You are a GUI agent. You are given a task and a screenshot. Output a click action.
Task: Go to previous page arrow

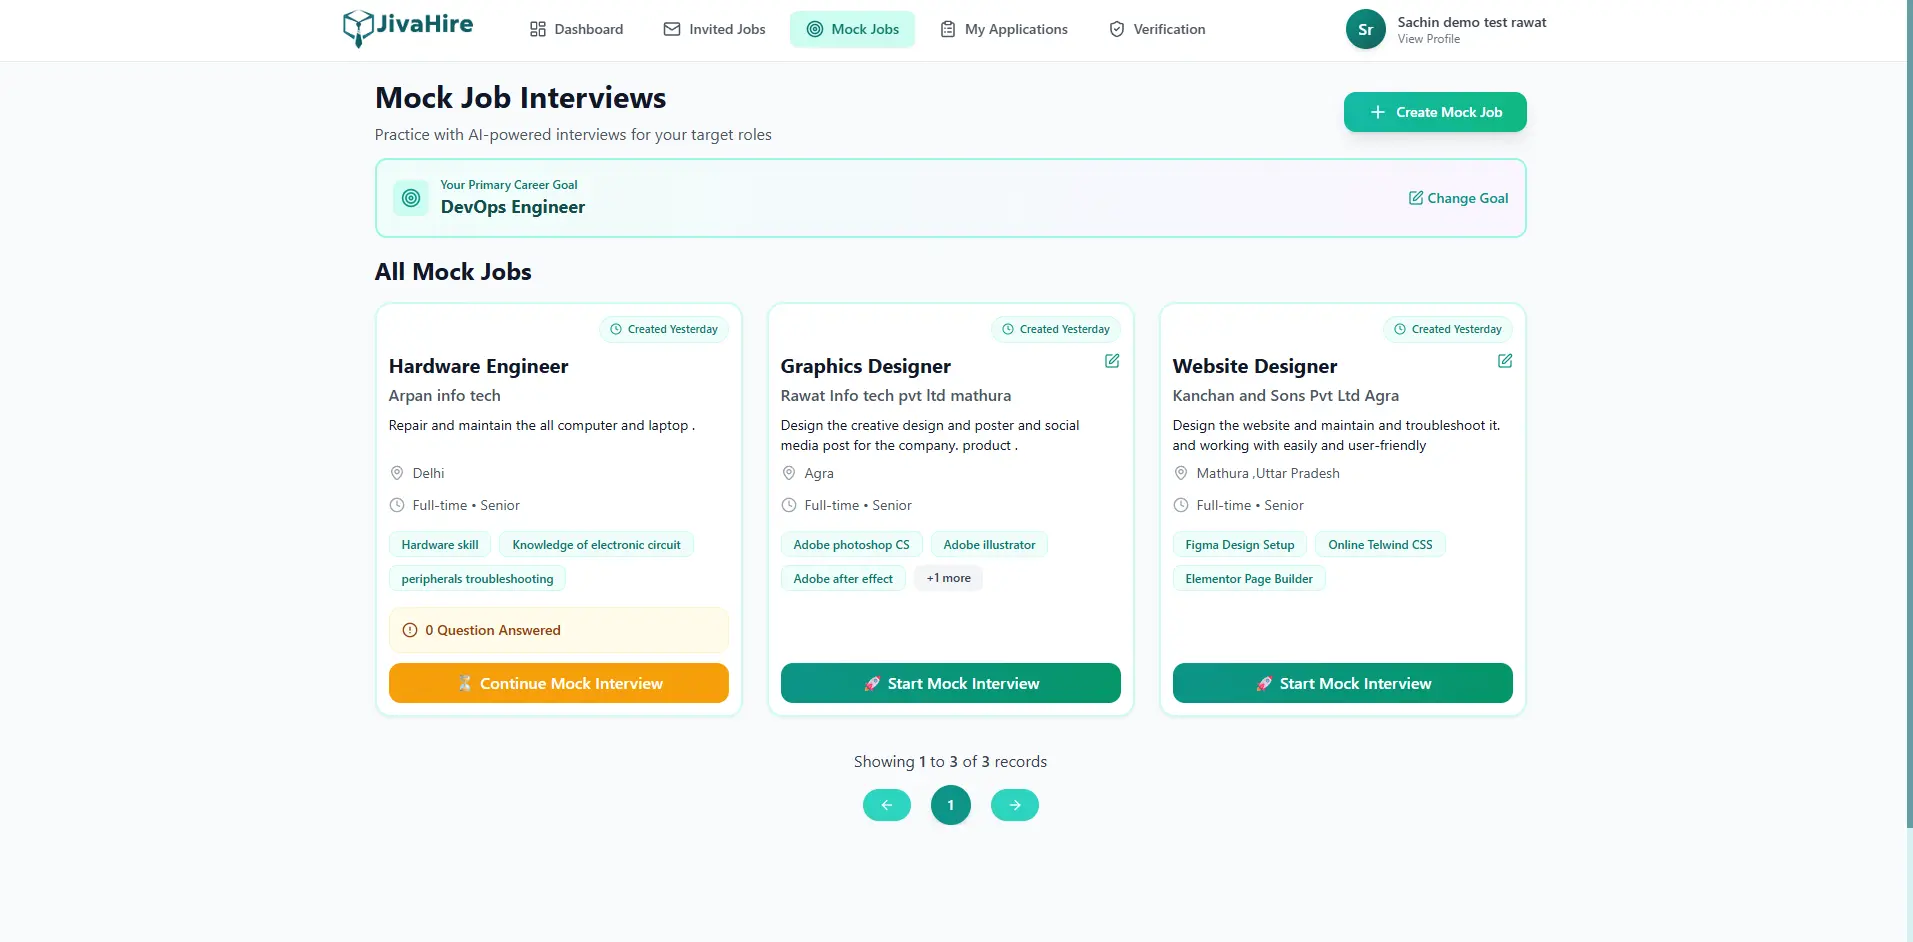[x=886, y=805]
